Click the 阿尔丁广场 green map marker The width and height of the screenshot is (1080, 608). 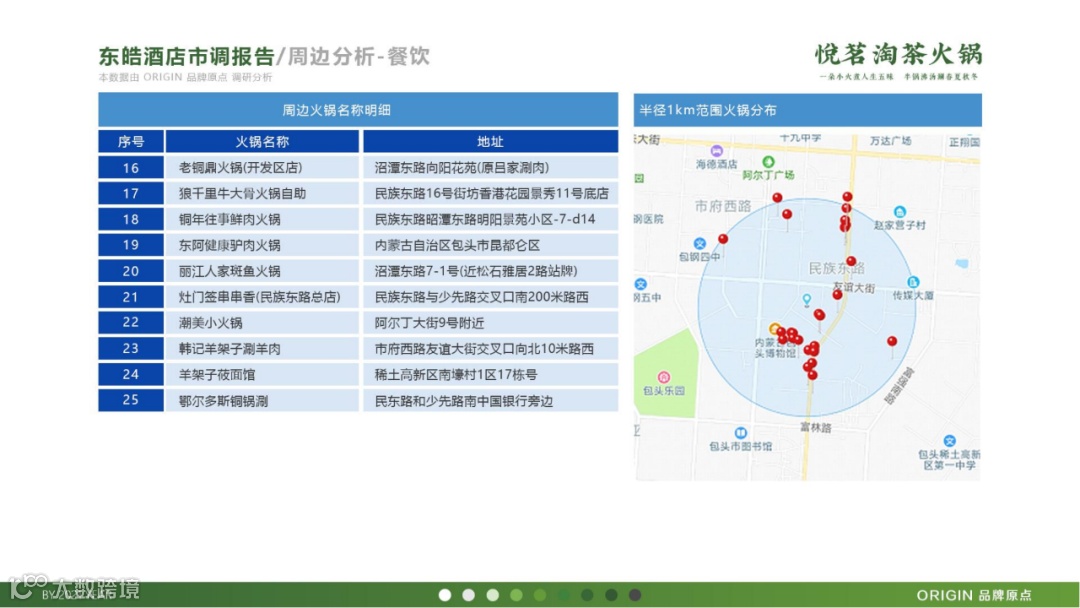pyautogui.click(x=768, y=162)
